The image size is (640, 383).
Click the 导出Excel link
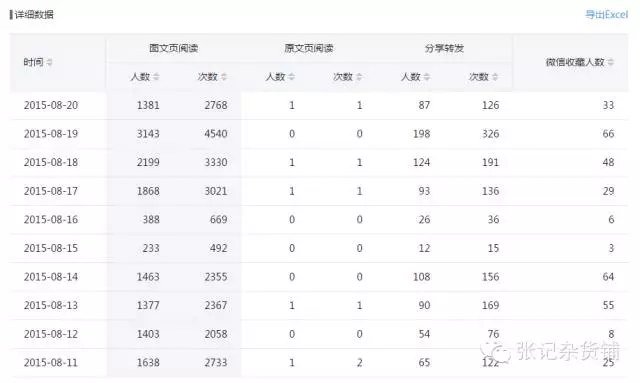(607, 15)
